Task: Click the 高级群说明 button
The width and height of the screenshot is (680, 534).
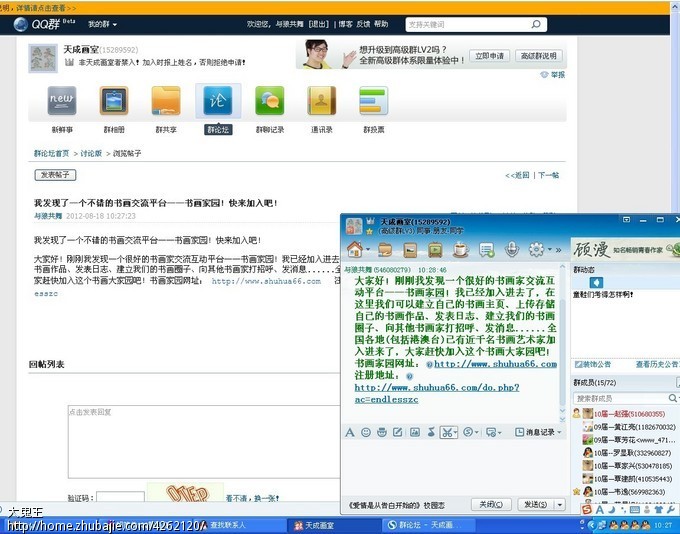Action: point(538,56)
